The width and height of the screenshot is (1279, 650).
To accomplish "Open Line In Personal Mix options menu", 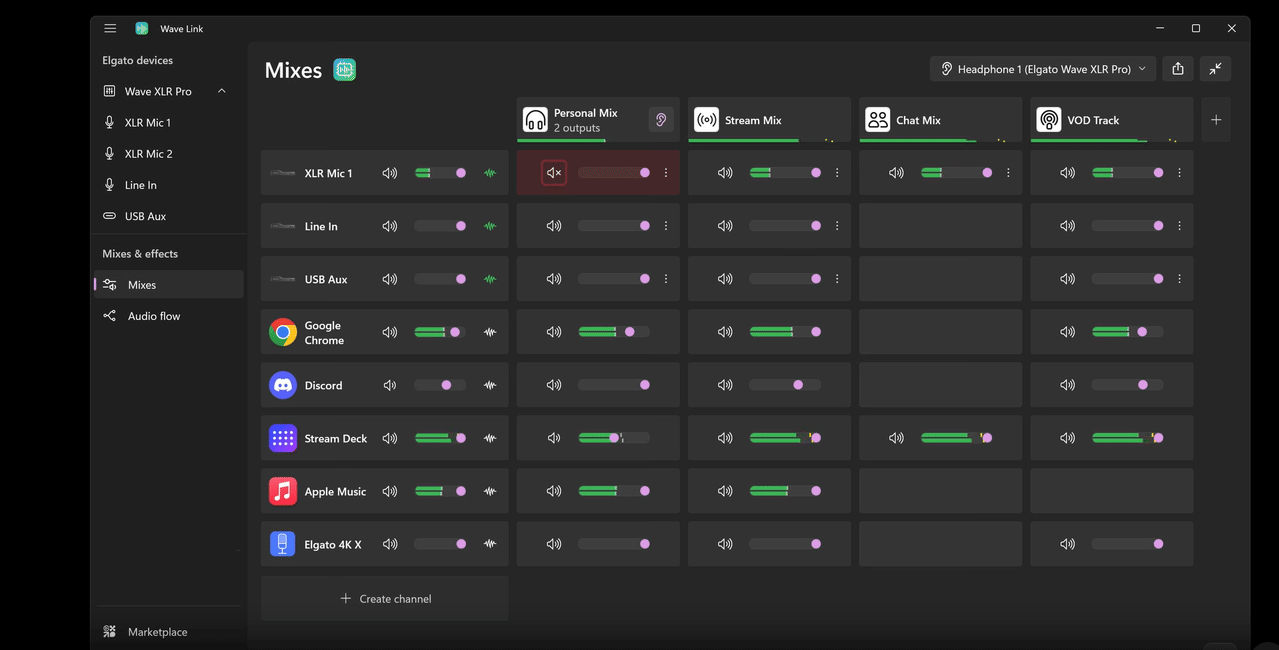I will (x=666, y=226).
